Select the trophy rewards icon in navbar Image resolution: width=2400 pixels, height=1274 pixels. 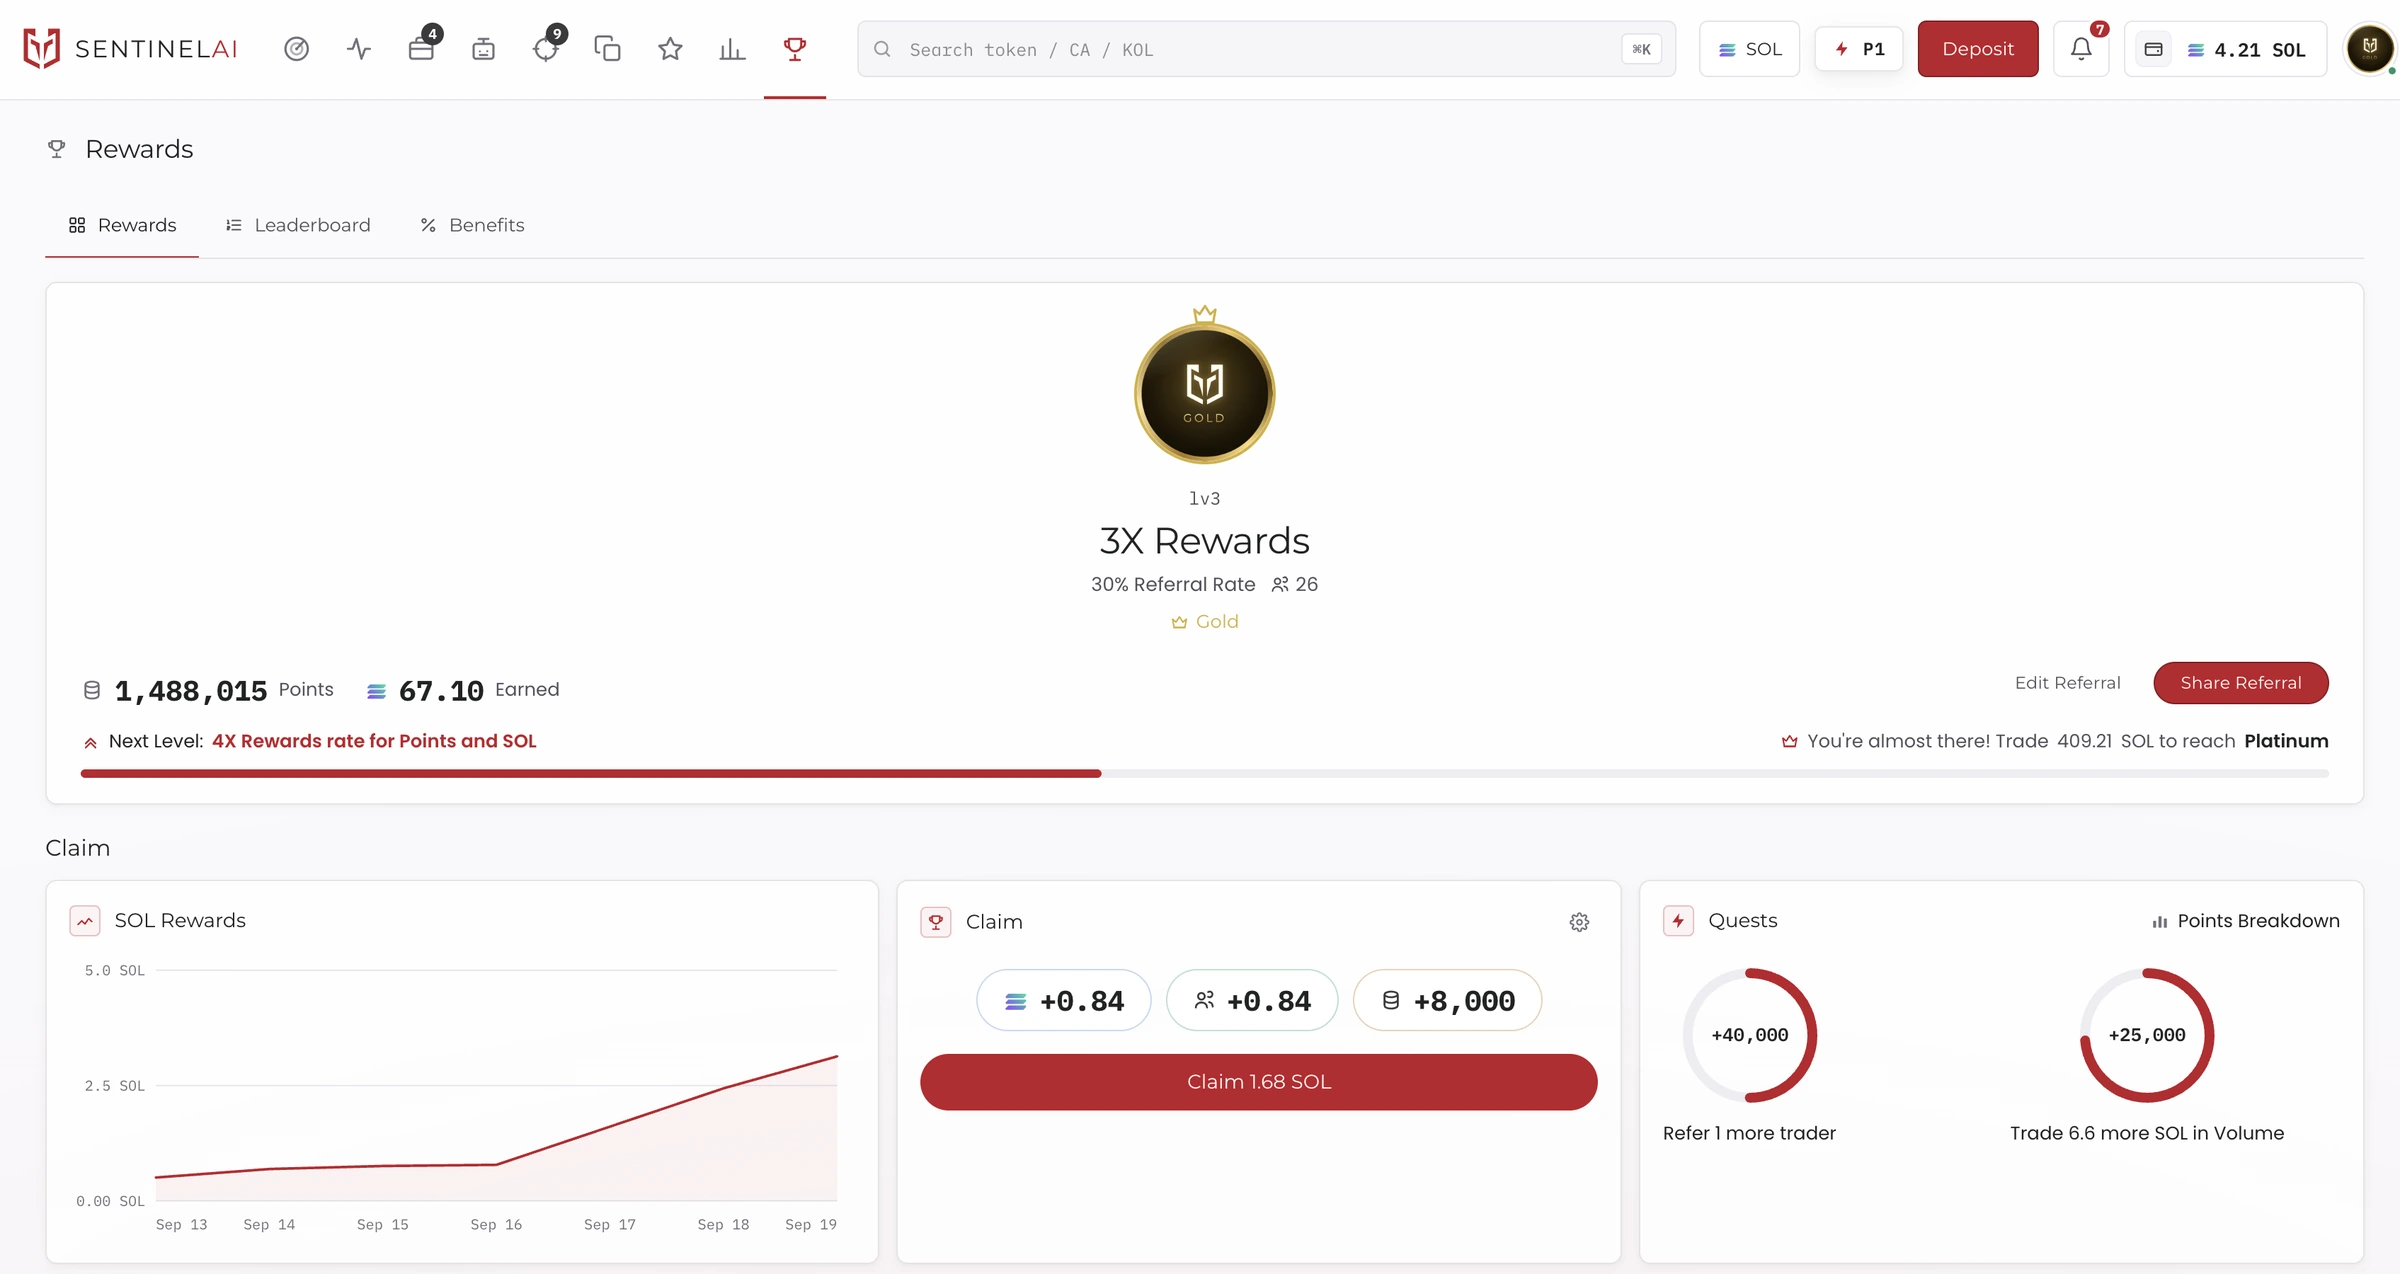795,48
